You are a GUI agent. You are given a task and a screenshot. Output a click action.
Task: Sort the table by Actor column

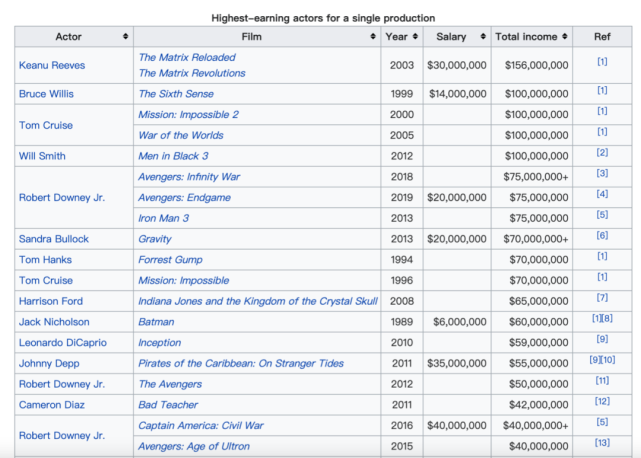coord(125,37)
